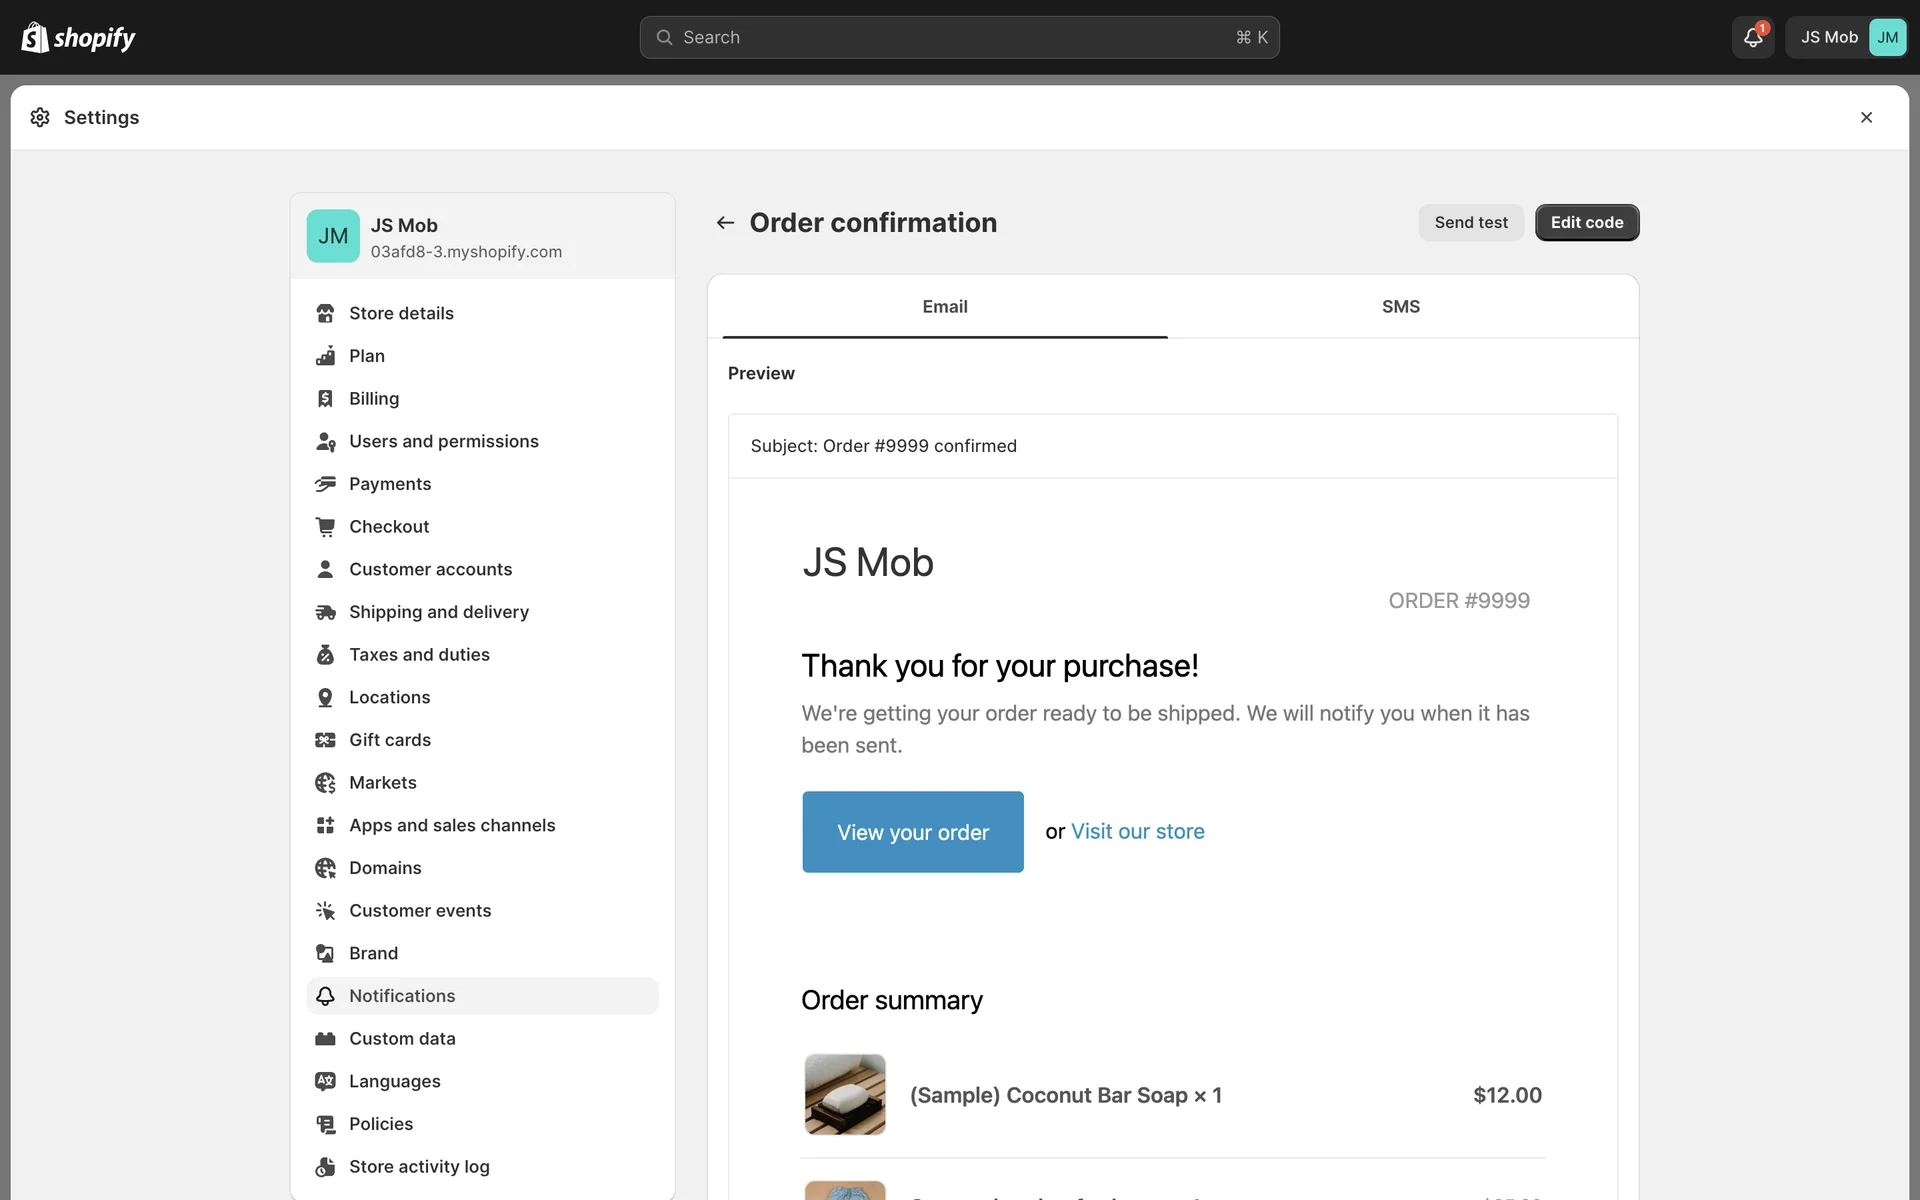Image resolution: width=1920 pixels, height=1200 pixels.
Task: Open Taxes and duties settings
Action: pyautogui.click(x=419, y=655)
